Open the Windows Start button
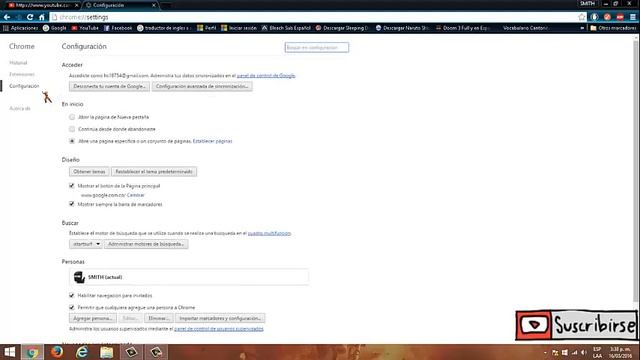Viewport: 640px width, 360px height. 9,352
